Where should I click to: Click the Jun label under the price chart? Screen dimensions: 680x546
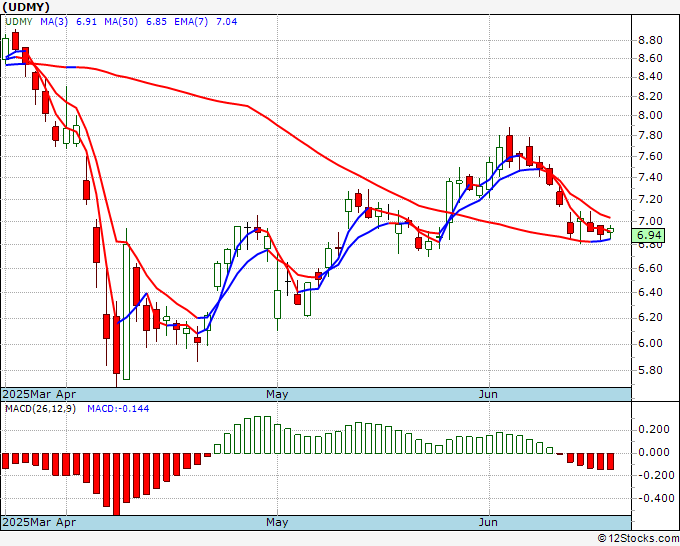point(488,394)
